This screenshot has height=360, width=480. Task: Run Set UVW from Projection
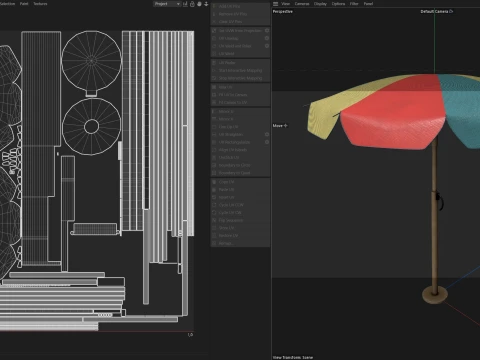(237, 30)
